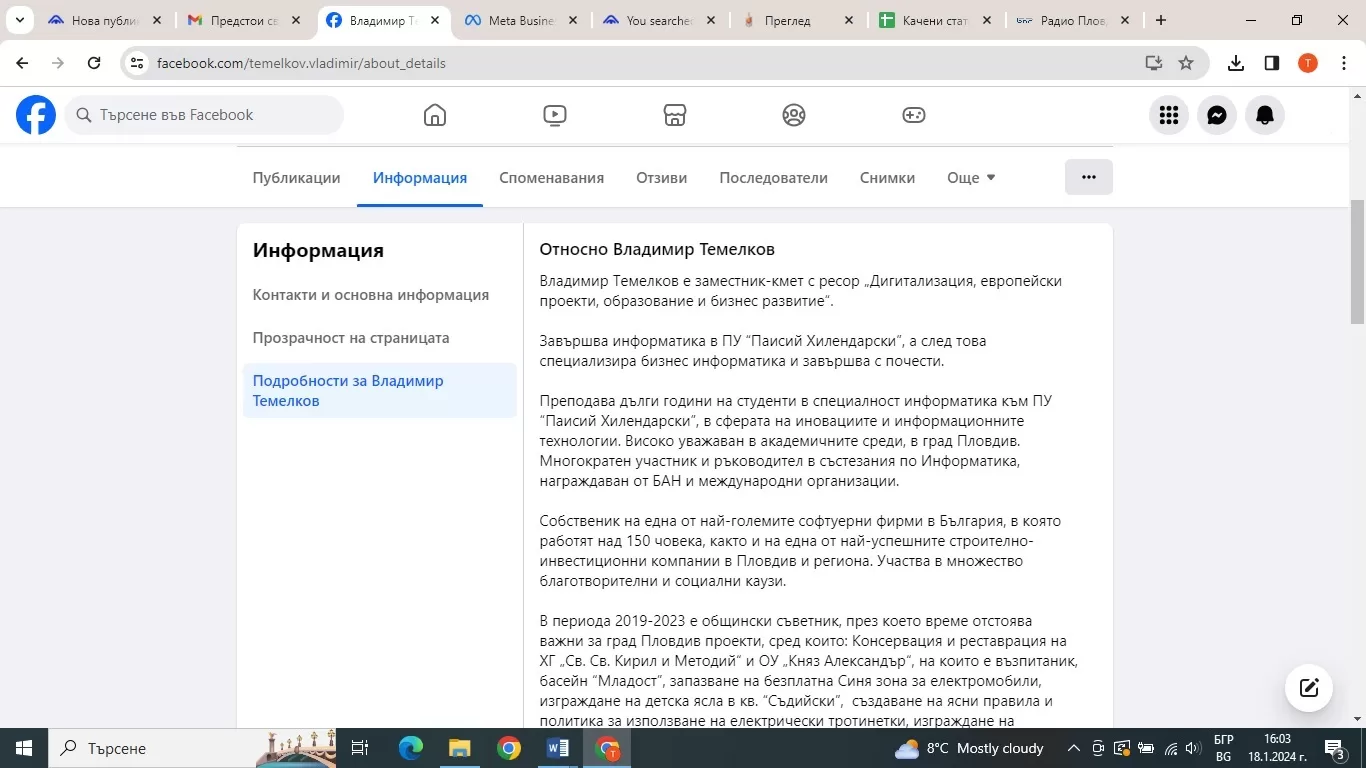Open the notifications bell
This screenshot has height=768, width=1366.
click(x=1265, y=115)
